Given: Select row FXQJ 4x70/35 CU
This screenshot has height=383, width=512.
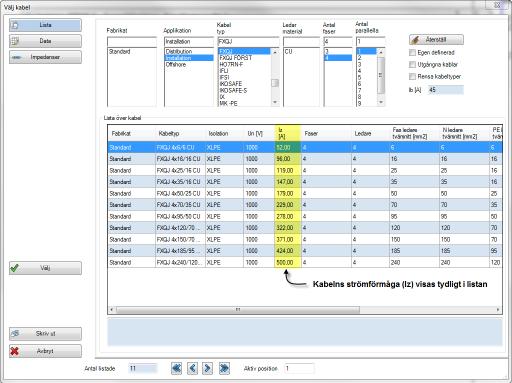Looking at the screenshot, I should click(x=305, y=205).
